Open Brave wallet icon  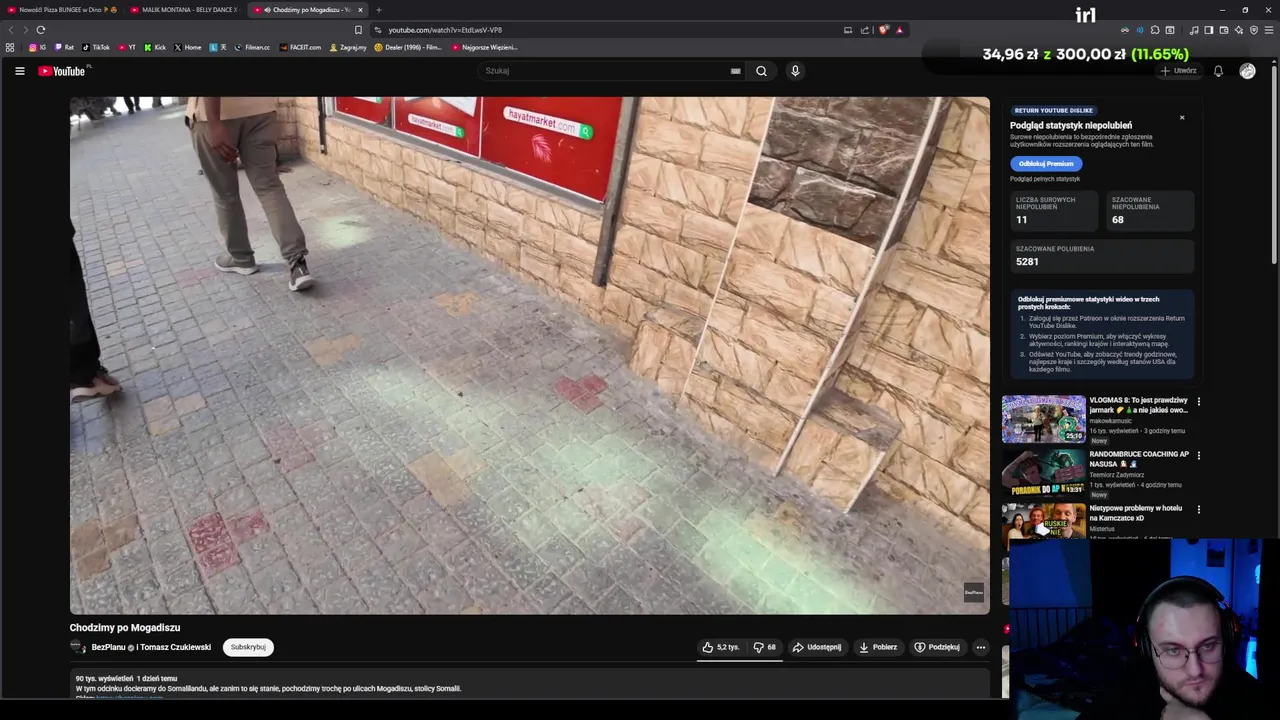pyautogui.click(x=1223, y=30)
